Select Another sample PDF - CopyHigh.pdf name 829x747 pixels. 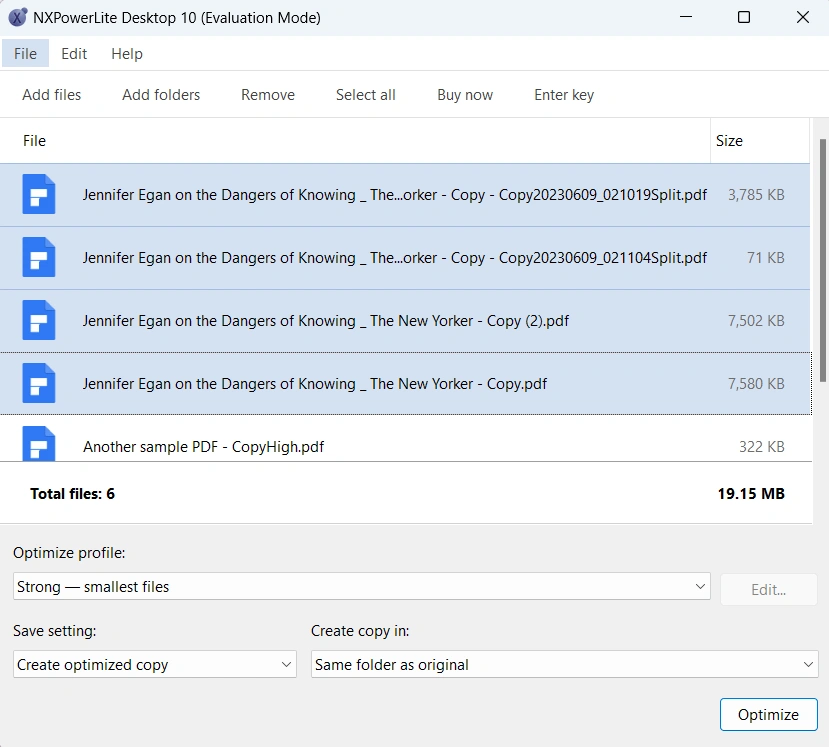click(204, 447)
